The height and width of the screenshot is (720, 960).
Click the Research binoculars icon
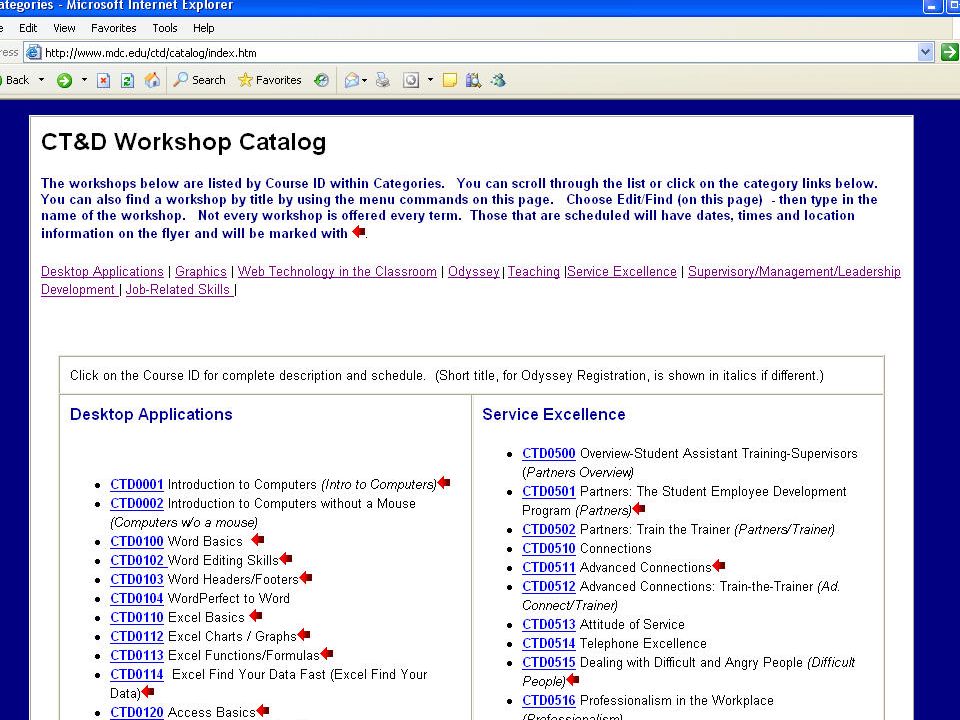[473, 80]
